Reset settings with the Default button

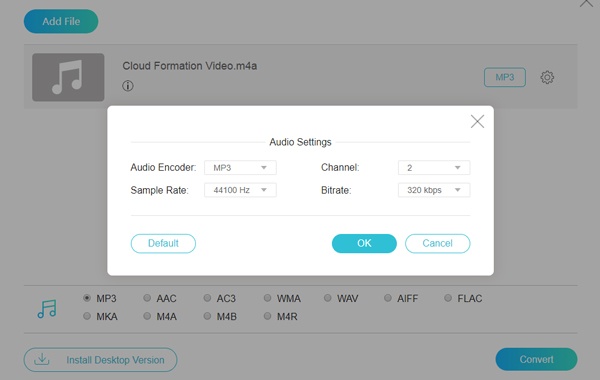coord(163,243)
